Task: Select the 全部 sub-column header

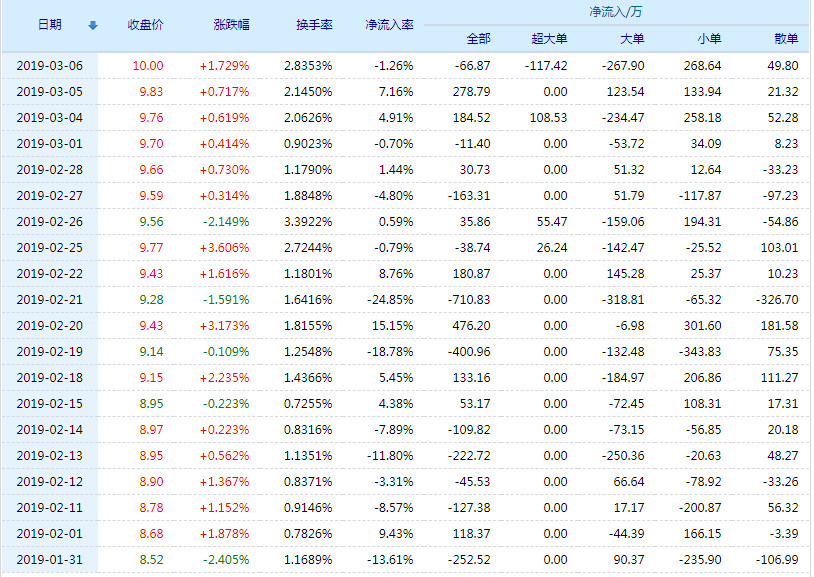Action: [x=478, y=39]
